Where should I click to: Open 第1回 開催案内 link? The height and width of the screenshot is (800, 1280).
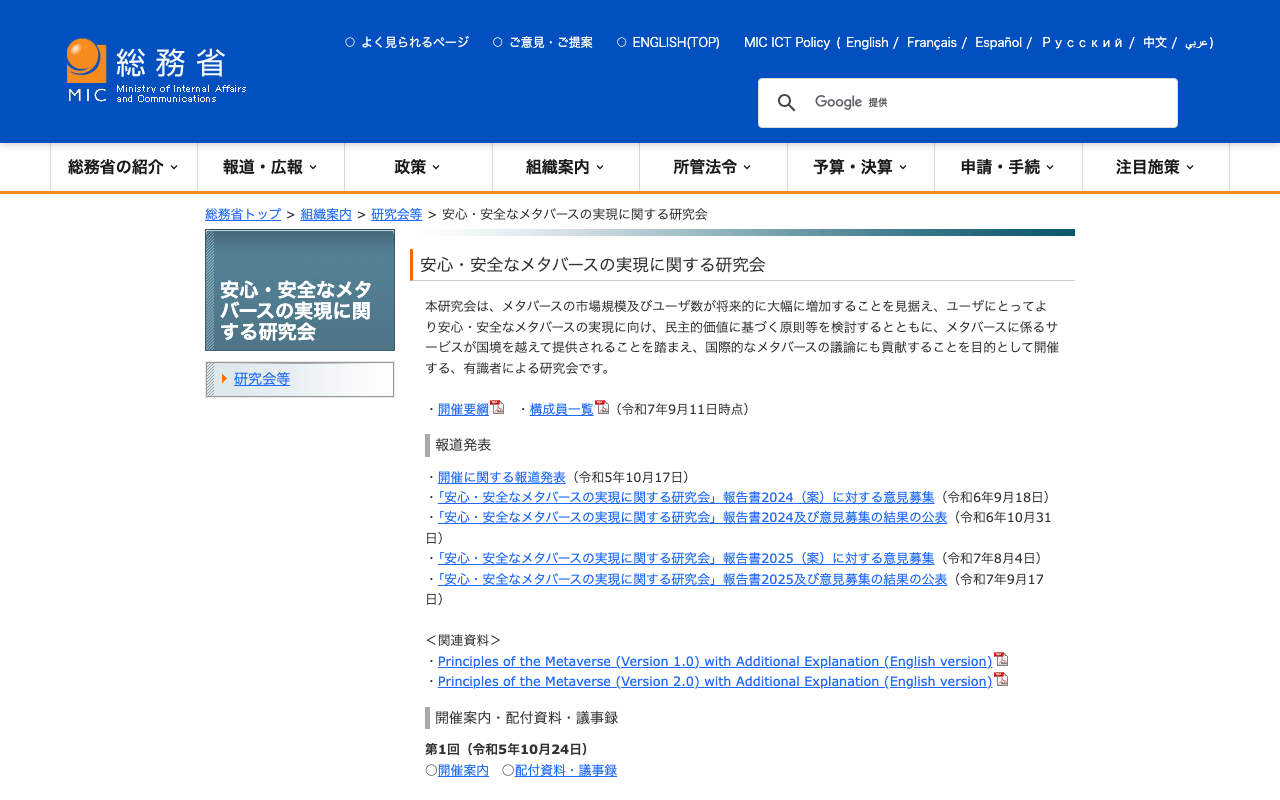pyautogui.click(x=463, y=770)
